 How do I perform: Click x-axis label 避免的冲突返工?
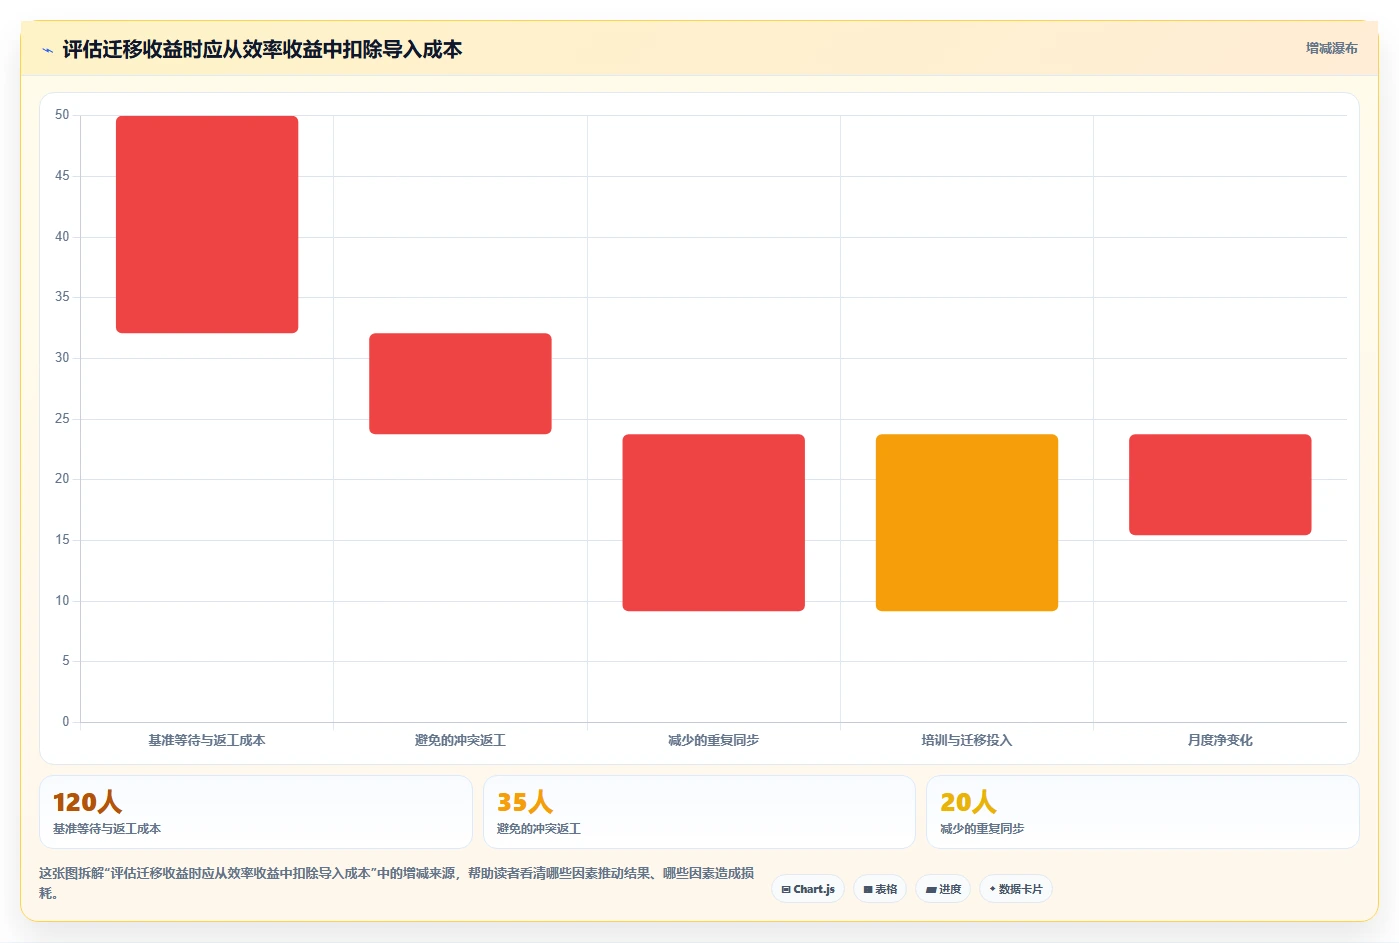[x=460, y=740]
